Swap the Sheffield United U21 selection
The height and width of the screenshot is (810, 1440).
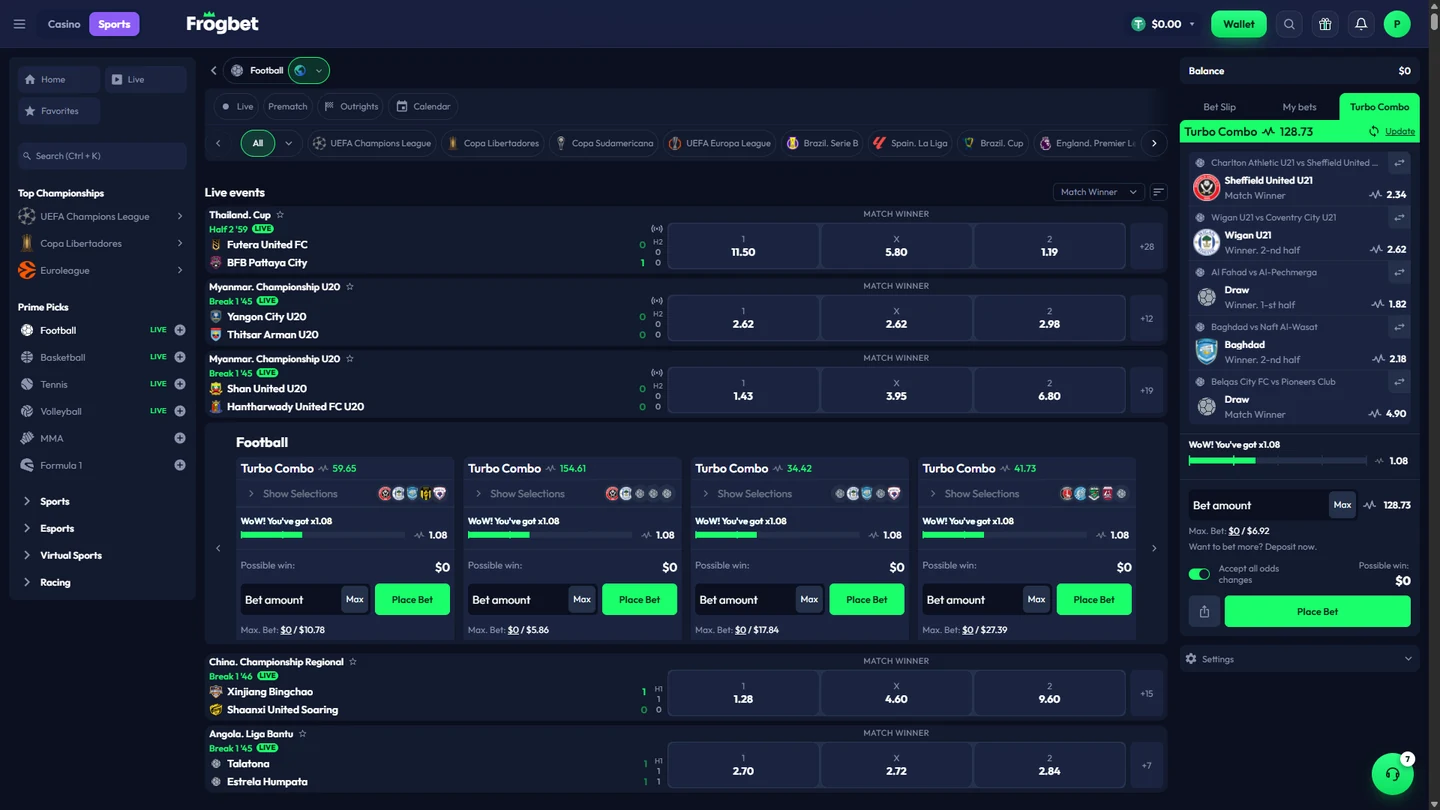coord(1399,163)
